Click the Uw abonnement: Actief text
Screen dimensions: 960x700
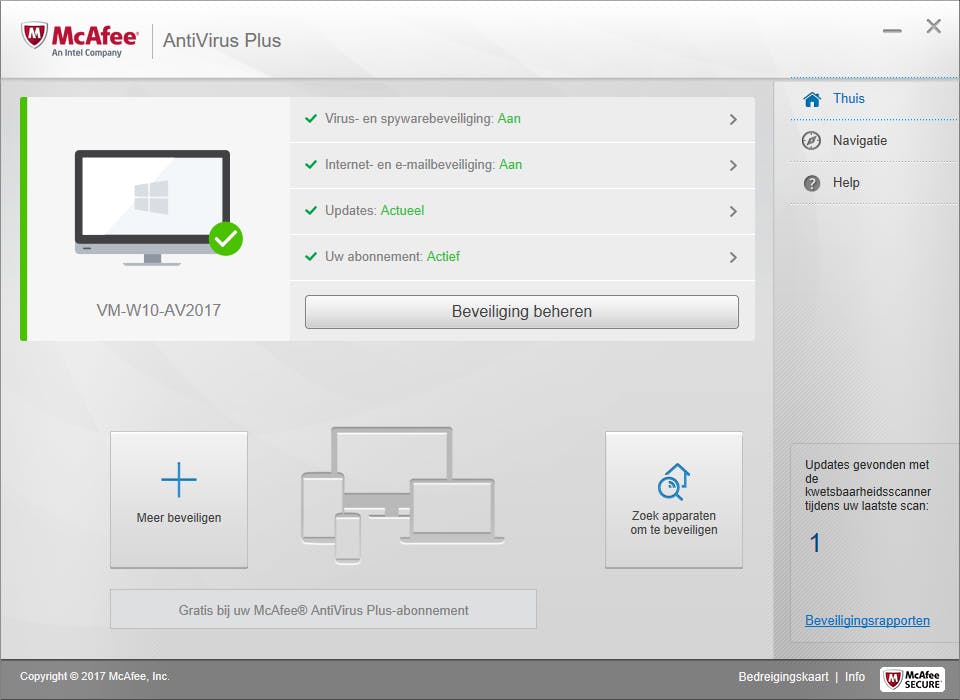tap(392, 257)
